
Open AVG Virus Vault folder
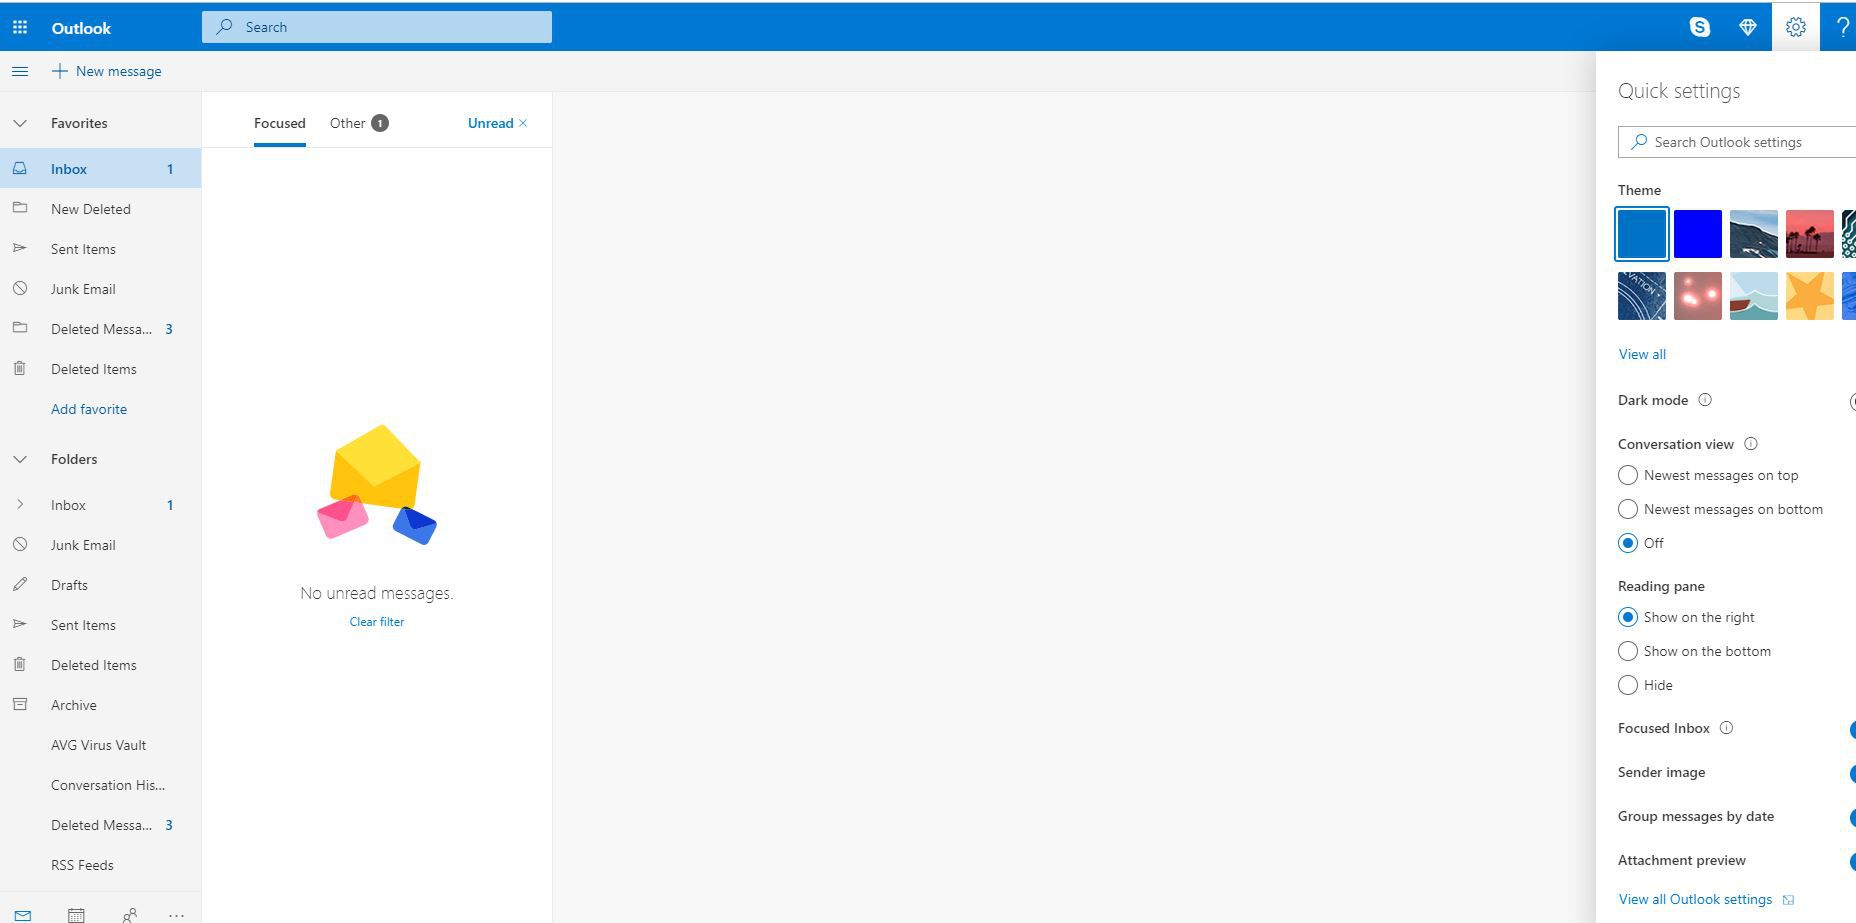100,745
